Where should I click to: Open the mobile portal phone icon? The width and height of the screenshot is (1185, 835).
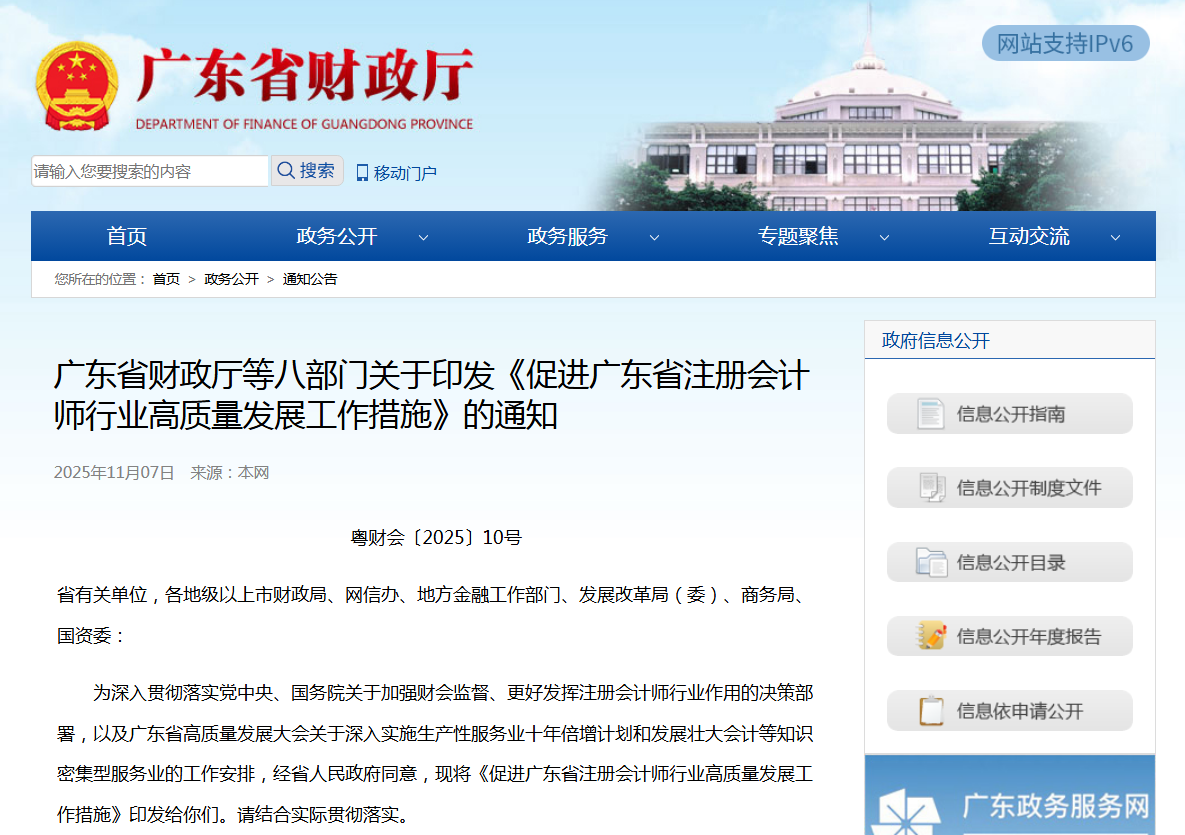[362, 173]
